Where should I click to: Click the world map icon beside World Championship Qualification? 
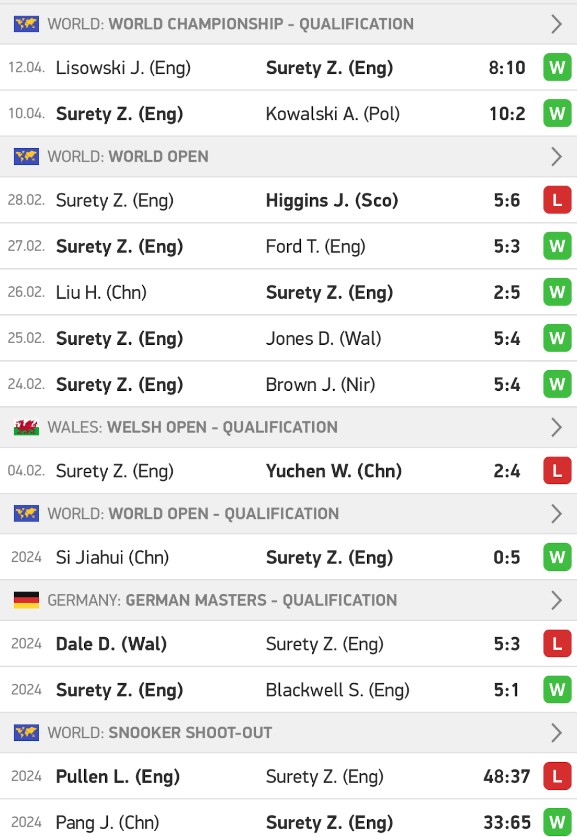pyautogui.click(x=26, y=24)
